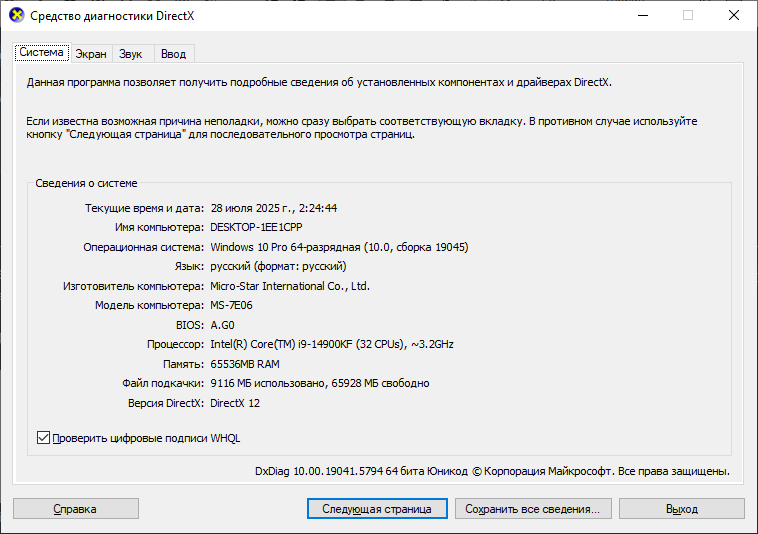Close the DirectX diagnostics window
Screen dimensions: 758x534
pyautogui.click(x=733, y=16)
